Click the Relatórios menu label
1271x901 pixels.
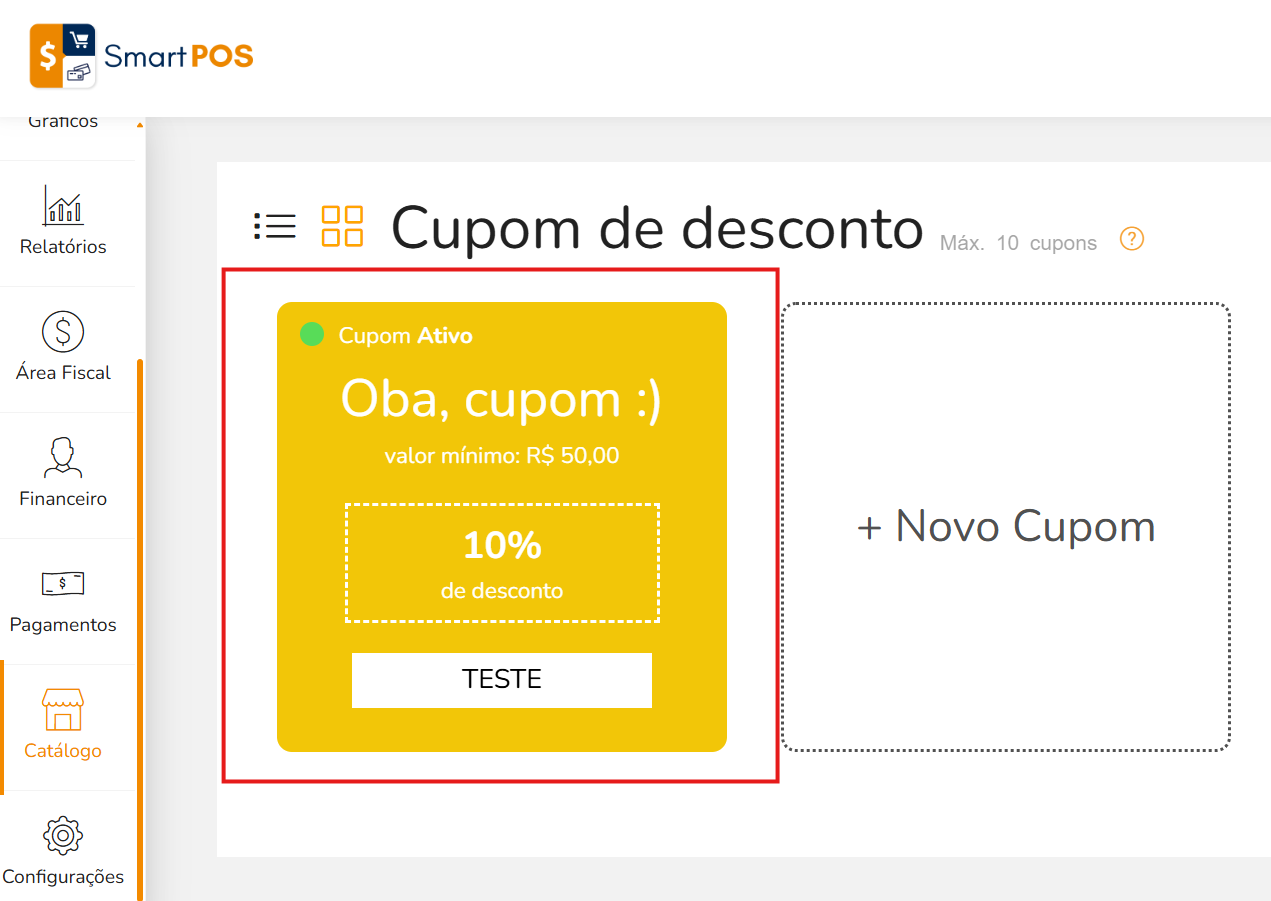click(63, 247)
